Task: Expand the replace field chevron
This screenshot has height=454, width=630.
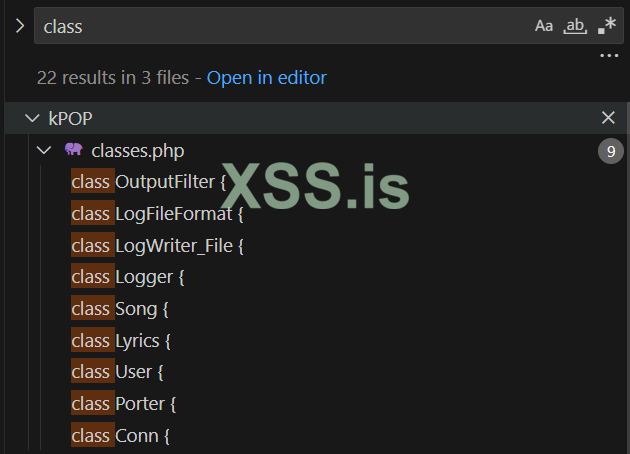Action: [x=18, y=26]
